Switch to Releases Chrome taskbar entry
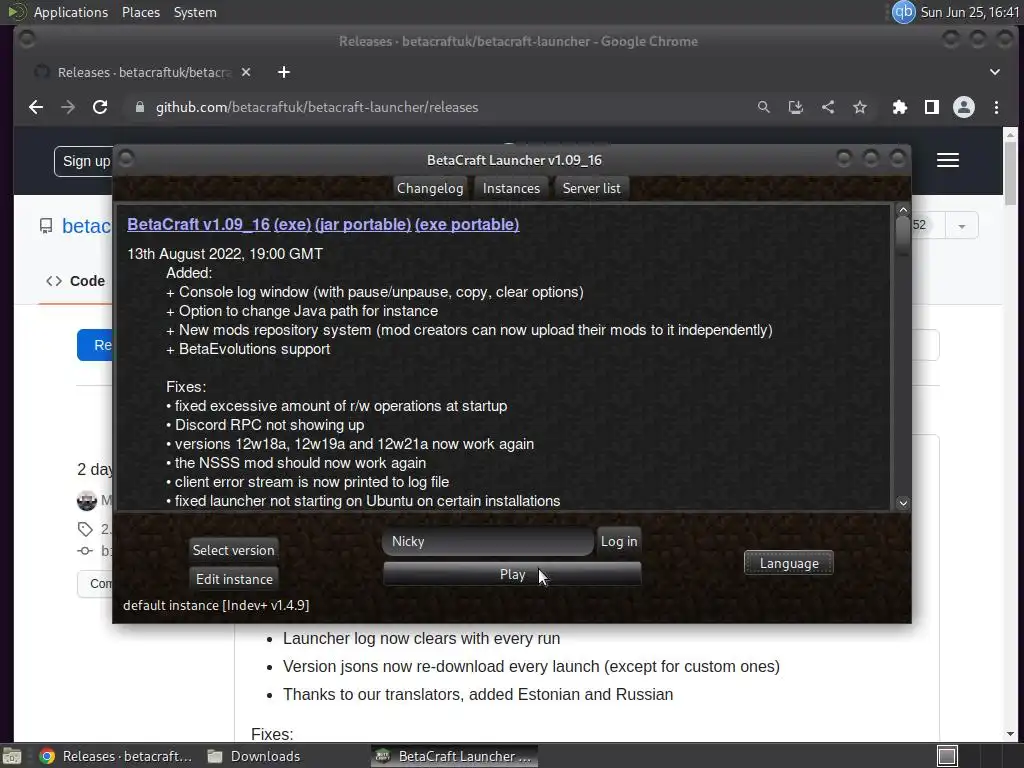The width and height of the screenshot is (1024, 768). click(116, 756)
